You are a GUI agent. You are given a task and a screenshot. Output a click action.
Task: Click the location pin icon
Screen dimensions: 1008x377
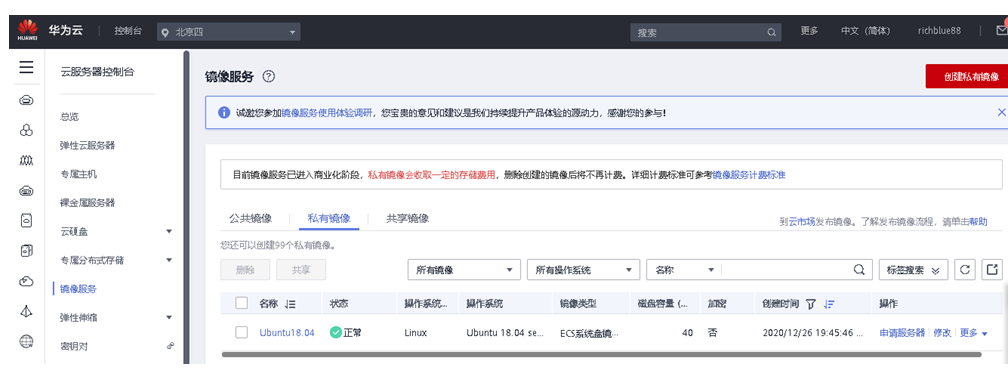pyautogui.click(x=166, y=32)
